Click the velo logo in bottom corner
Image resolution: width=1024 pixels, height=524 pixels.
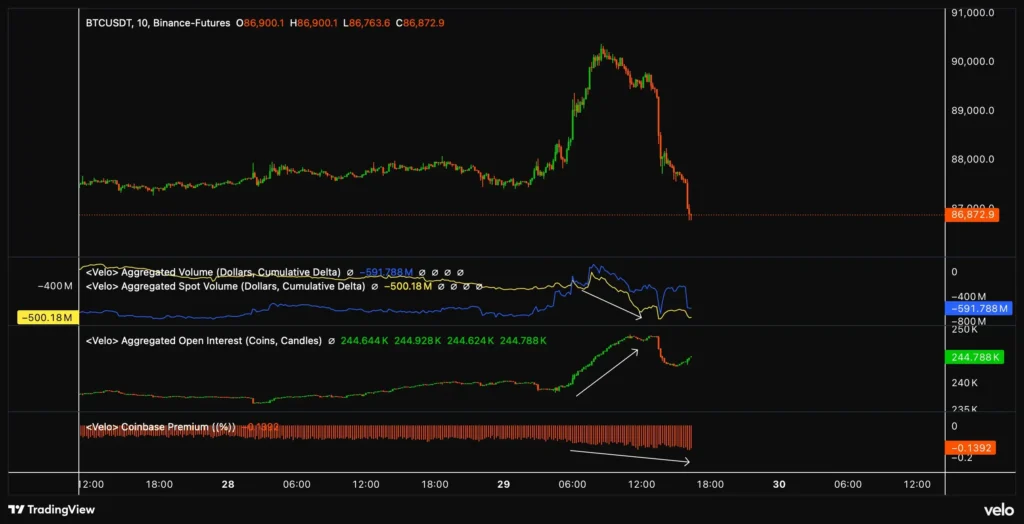click(997, 509)
